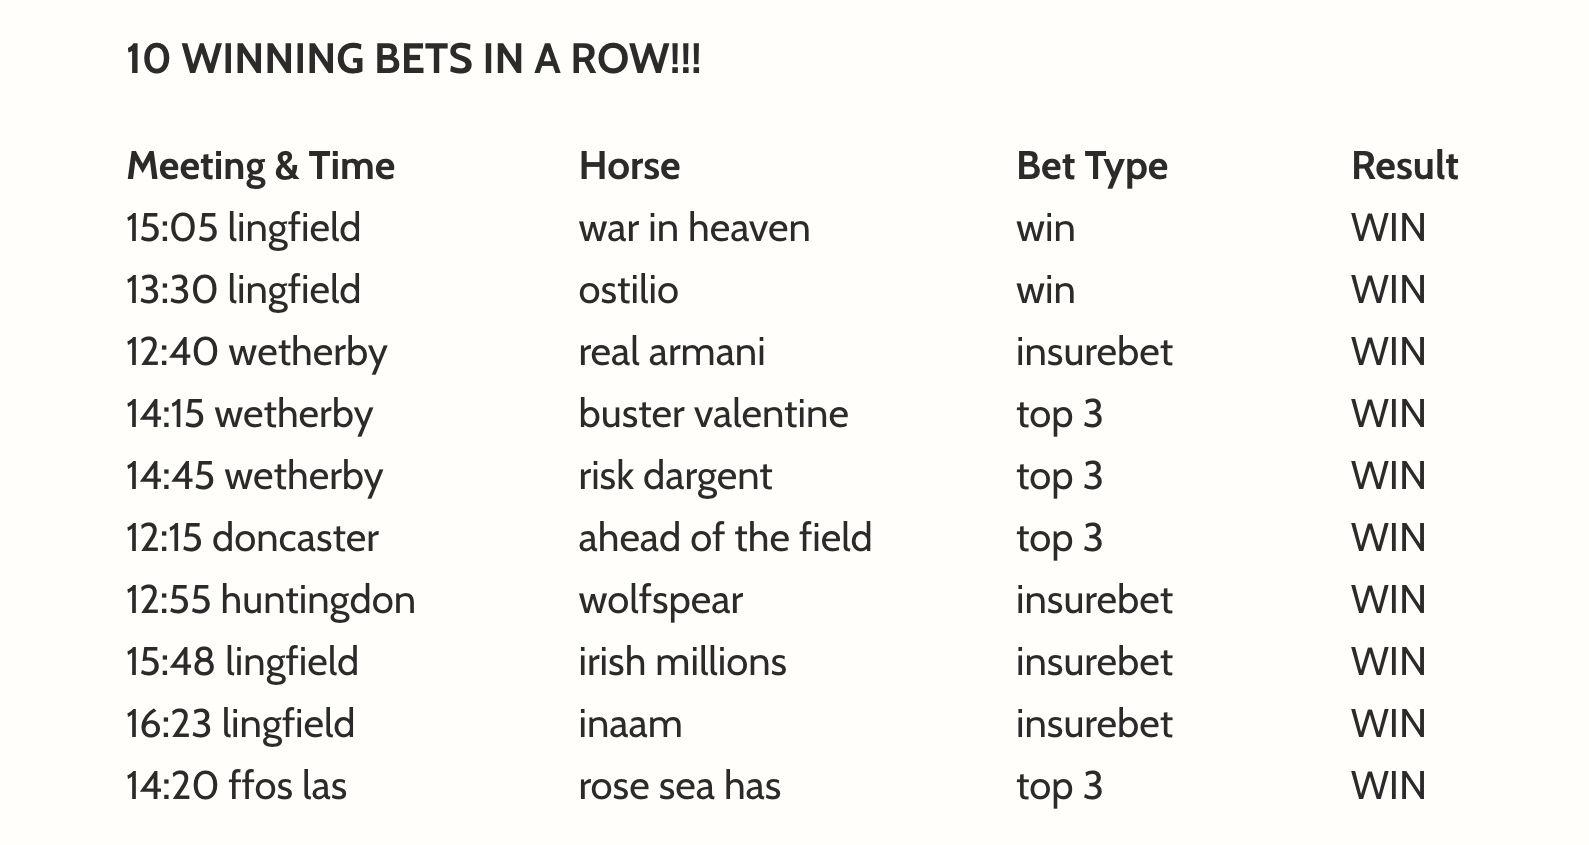Click the 'Meeting & Time' column header
Image resolution: width=1589 pixels, height=845 pixels.
(260, 166)
